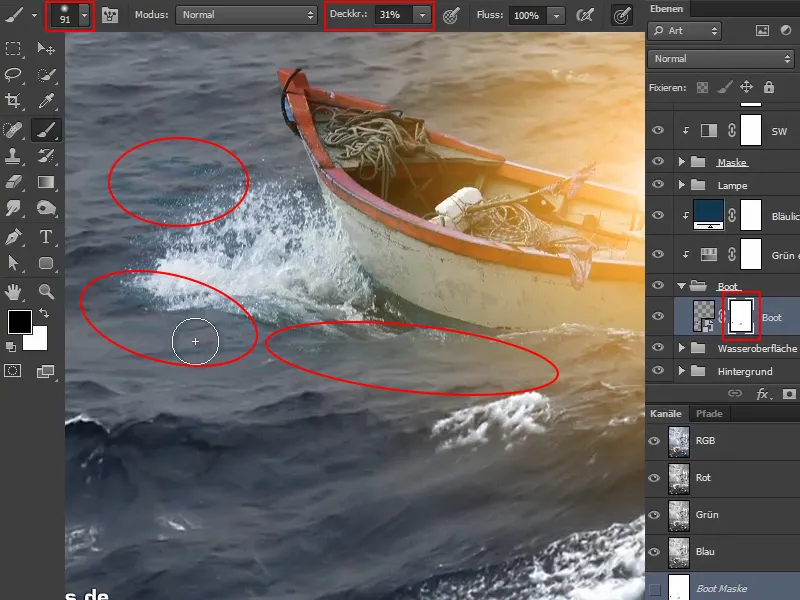
Task: Change screen mode button
Action: tap(46, 371)
